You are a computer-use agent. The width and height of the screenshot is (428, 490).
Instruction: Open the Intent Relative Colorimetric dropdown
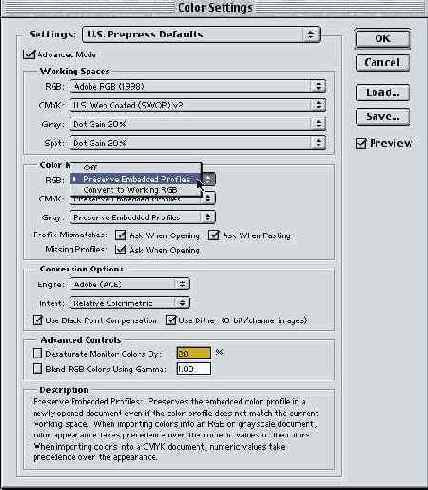130,303
